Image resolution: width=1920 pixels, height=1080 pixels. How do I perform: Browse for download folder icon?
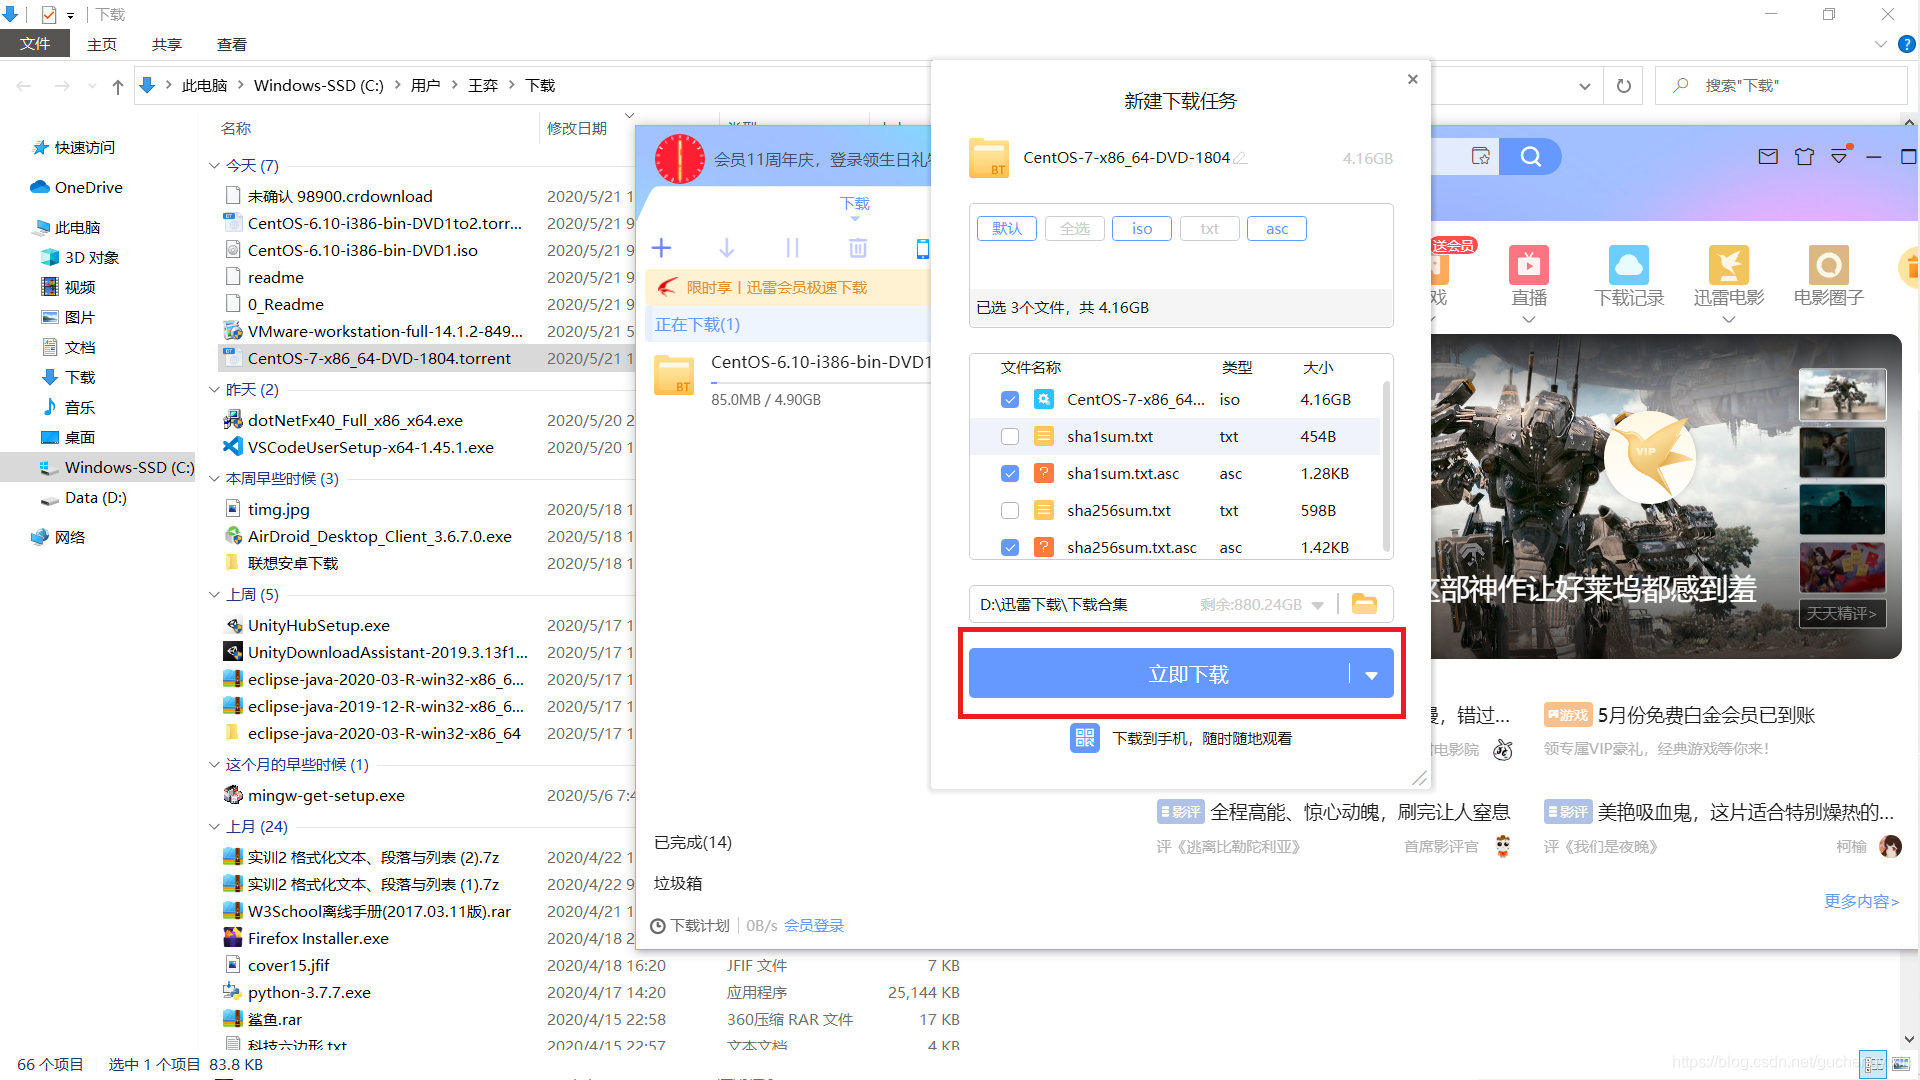pos(1364,604)
